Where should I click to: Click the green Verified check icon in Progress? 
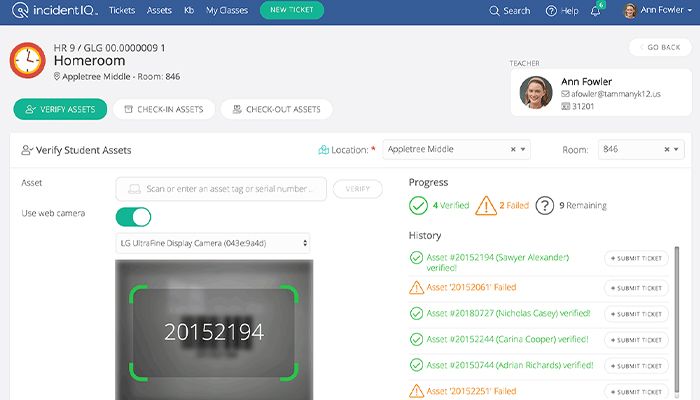pos(418,205)
